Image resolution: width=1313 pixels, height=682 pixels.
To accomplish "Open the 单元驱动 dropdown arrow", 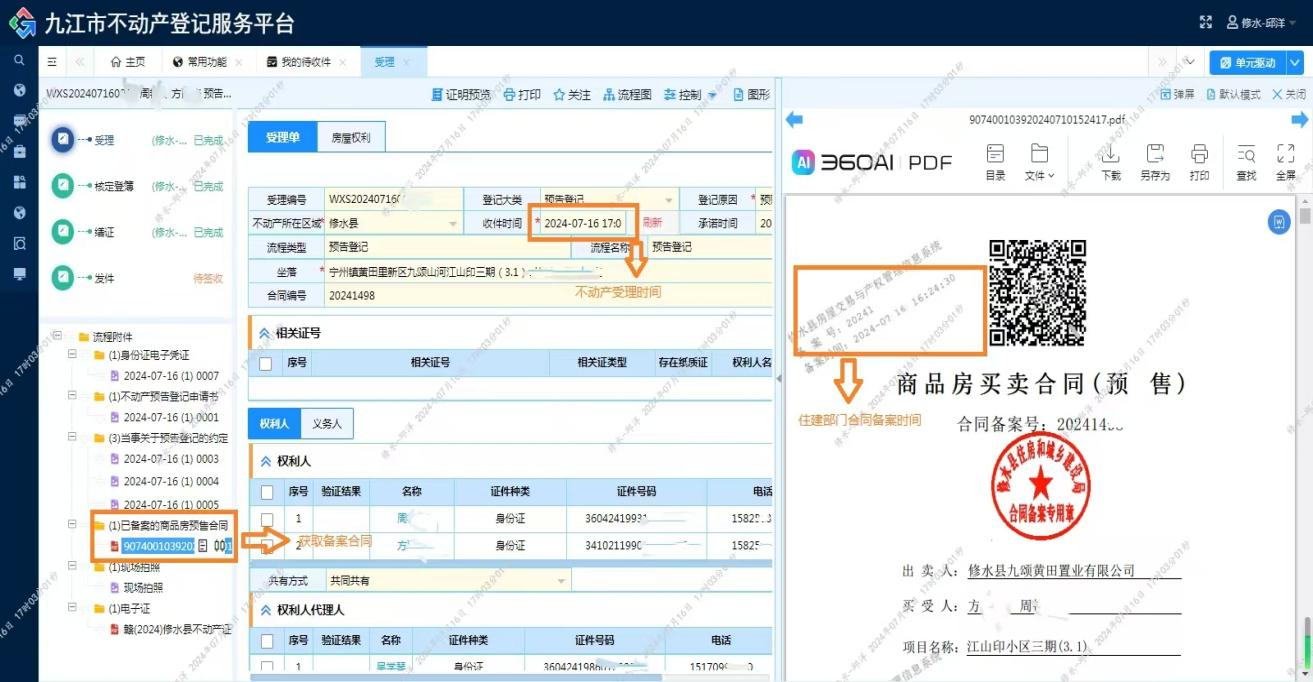I will (1295, 62).
